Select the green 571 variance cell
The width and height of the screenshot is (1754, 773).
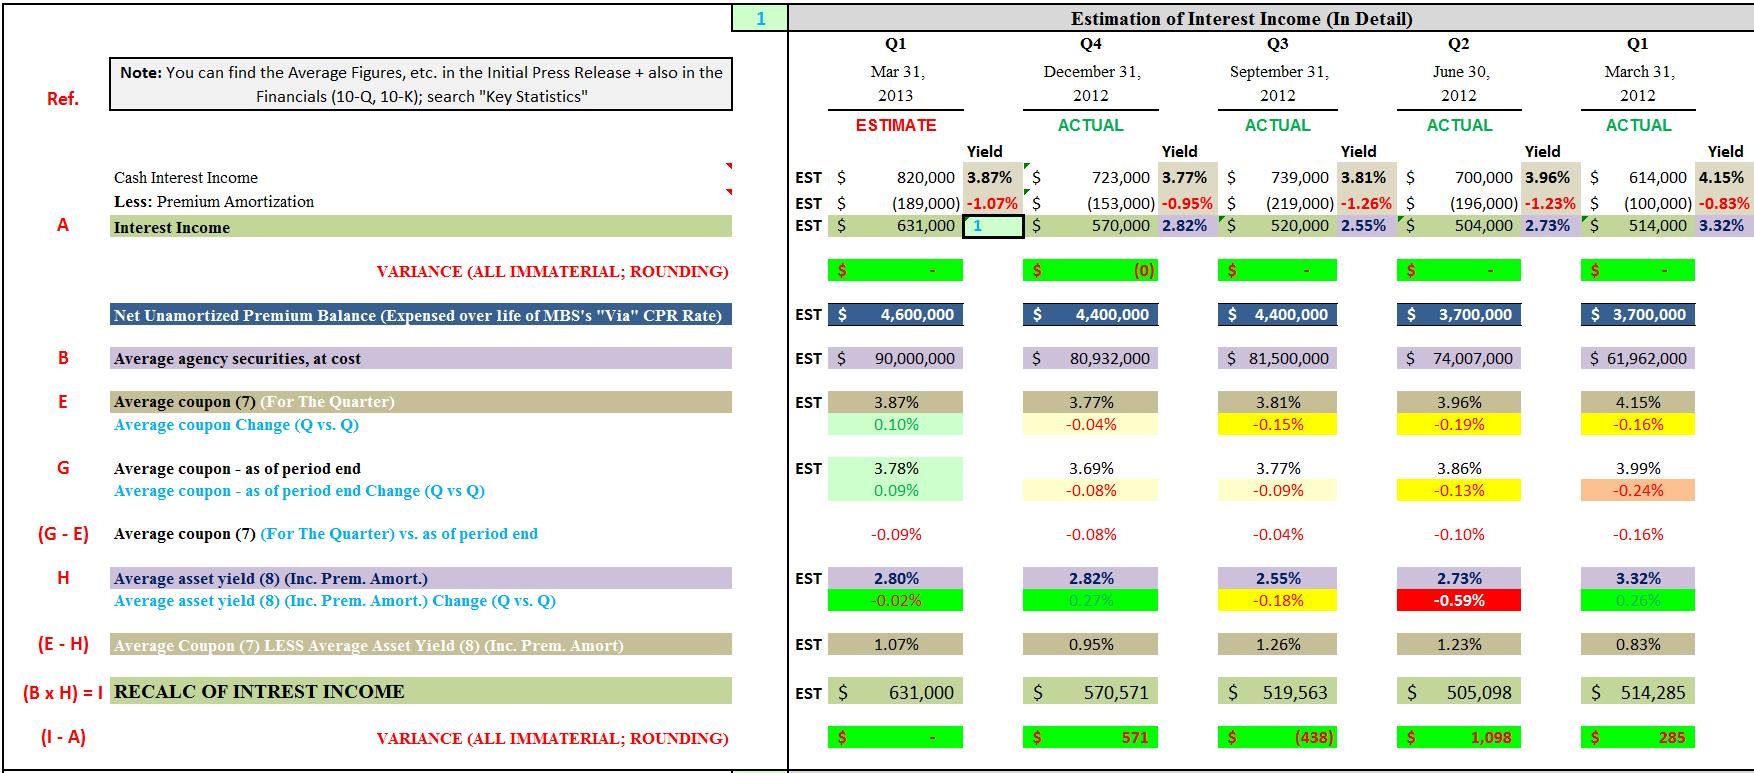click(x=1091, y=737)
